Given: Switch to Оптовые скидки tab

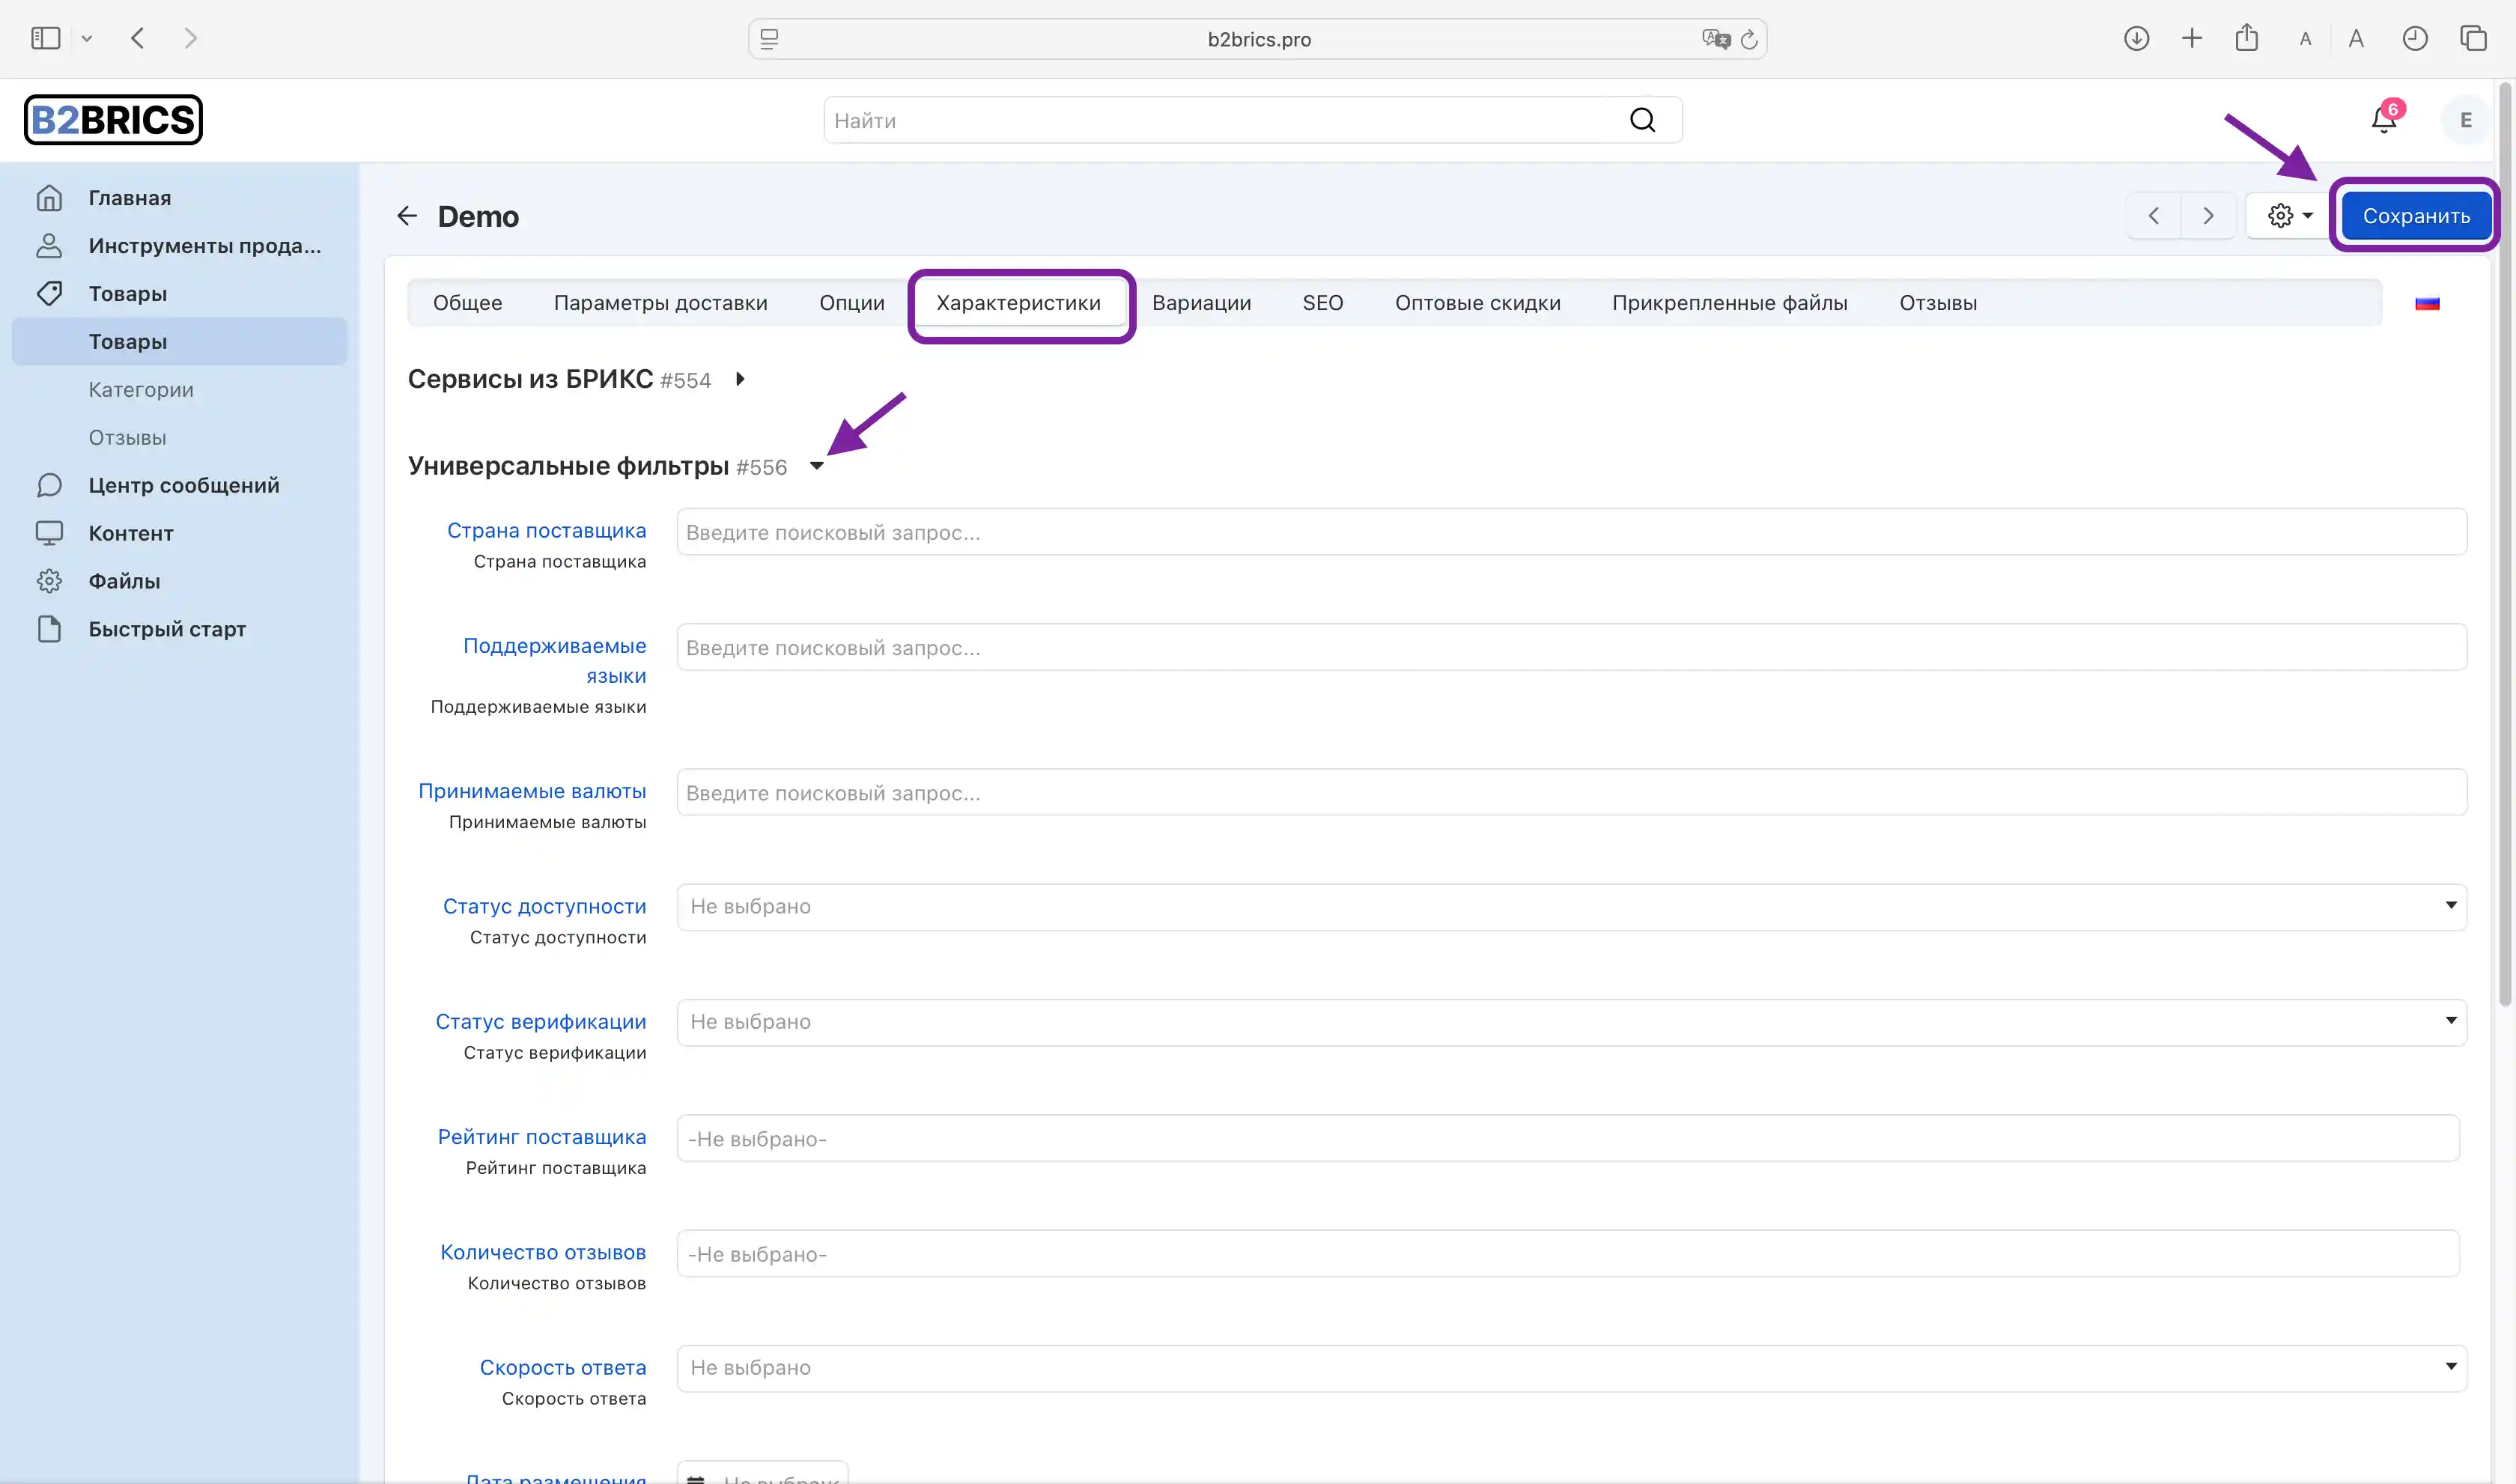Looking at the screenshot, I should [1477, 303].
